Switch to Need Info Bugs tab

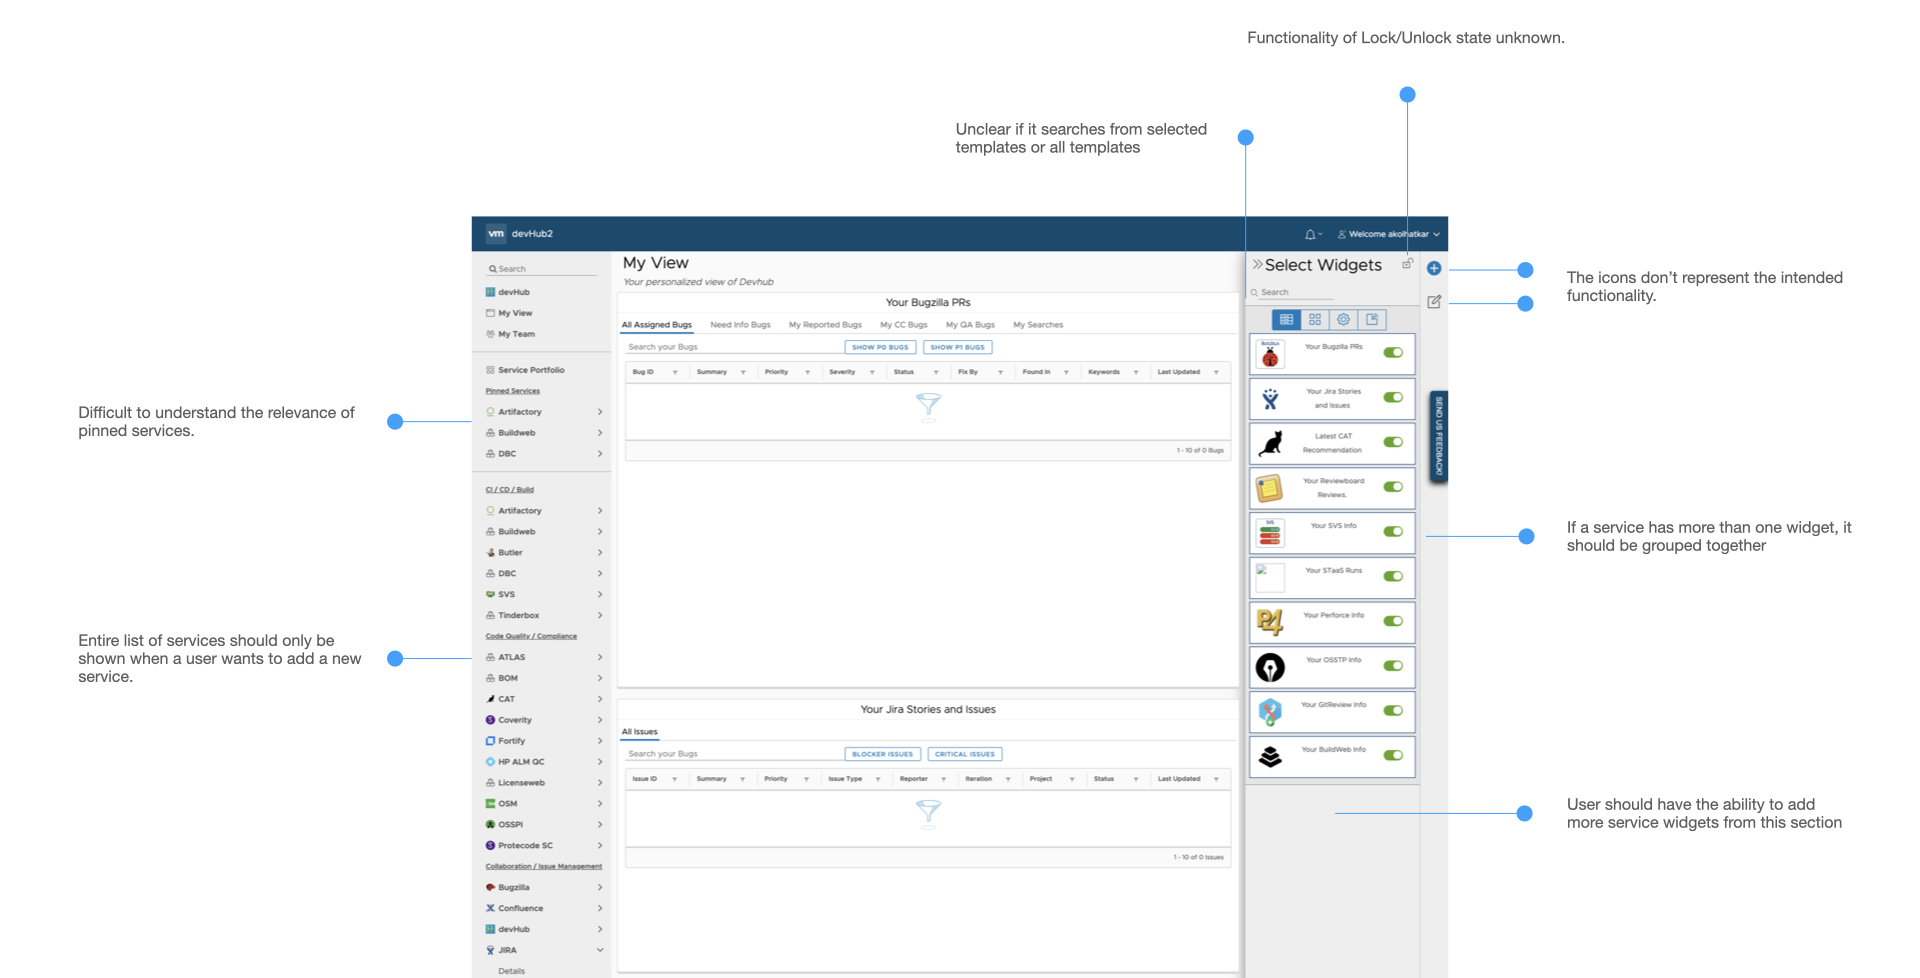pos(740,325)
